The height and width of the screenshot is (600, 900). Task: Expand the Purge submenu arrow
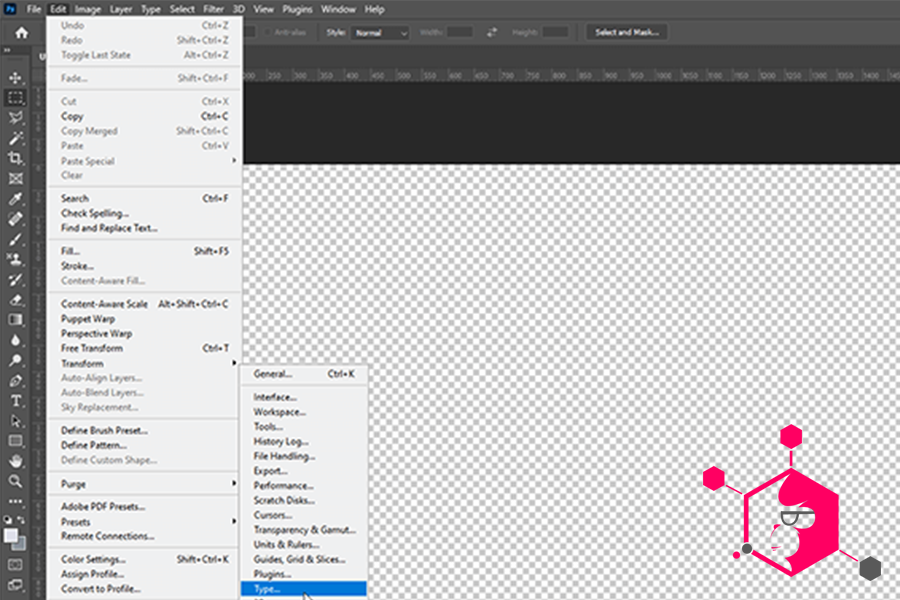coord(234,483)
